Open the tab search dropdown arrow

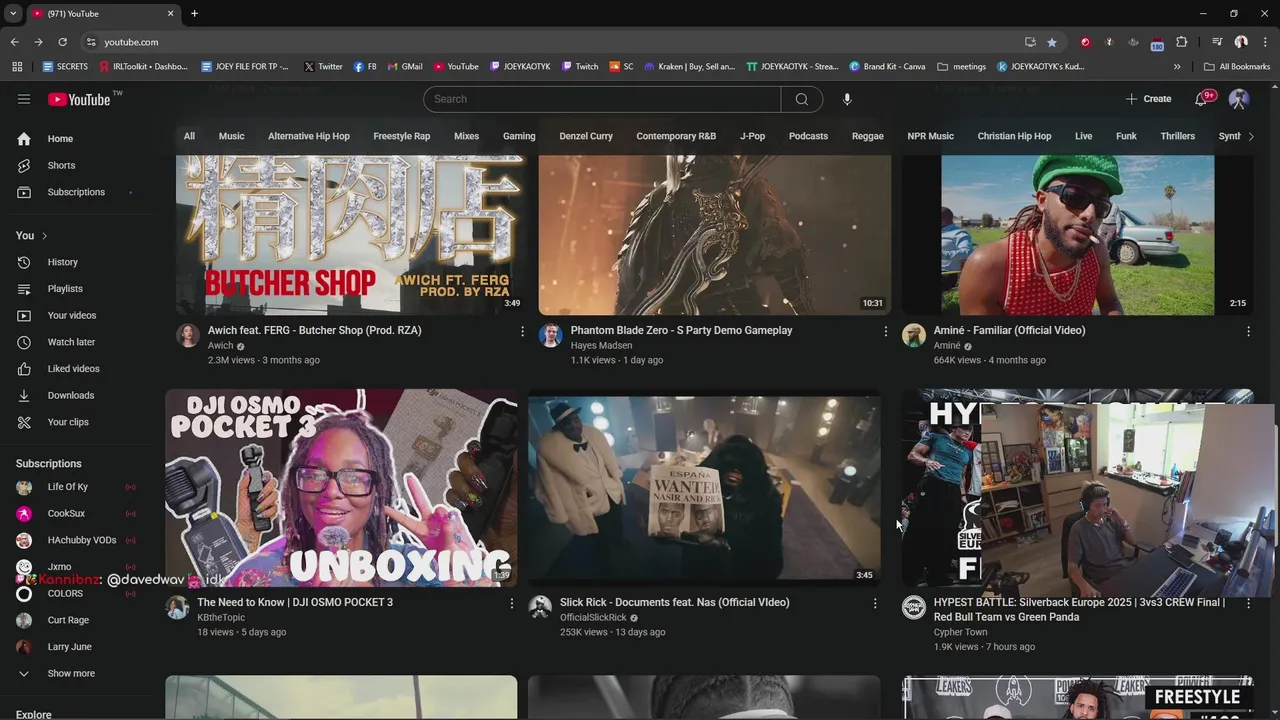[13, 13]
